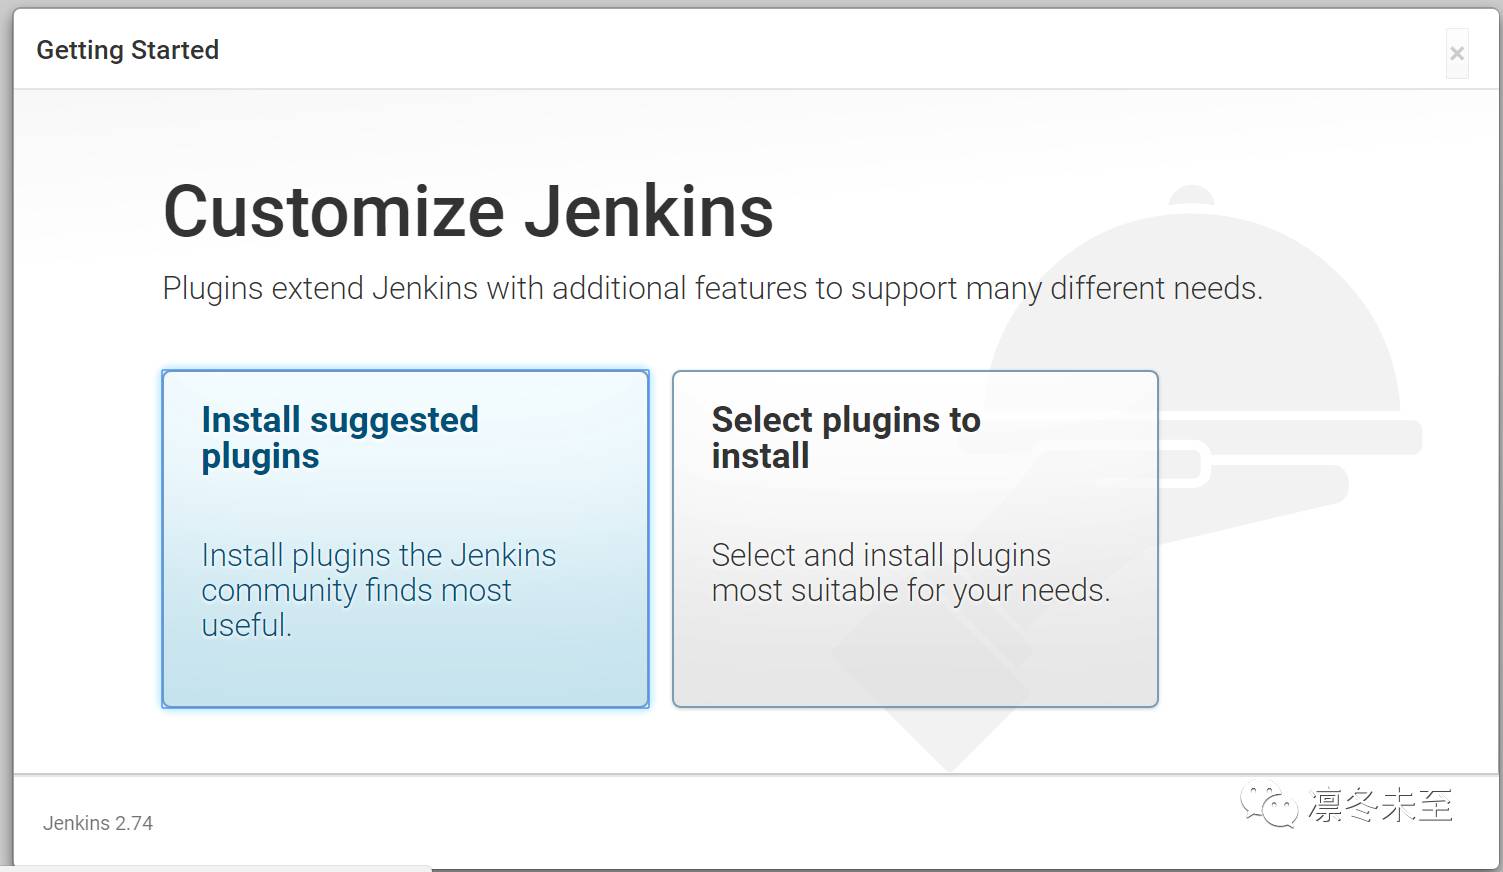This screenshot has width=1503, height=872.
Task: Click the Chinese watermark text beside WeChat logo
Action: tap(1380, 805)
